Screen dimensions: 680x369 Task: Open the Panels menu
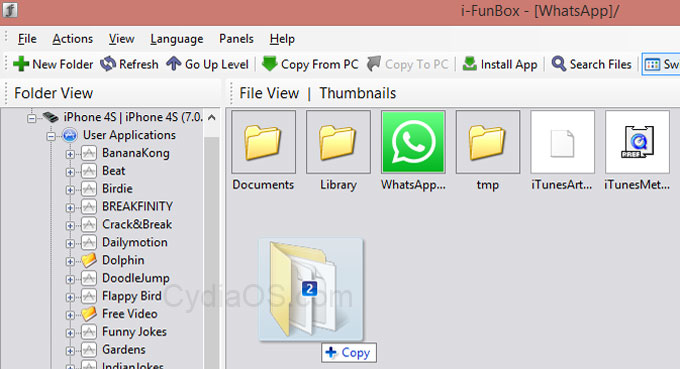tap(236, 39)
